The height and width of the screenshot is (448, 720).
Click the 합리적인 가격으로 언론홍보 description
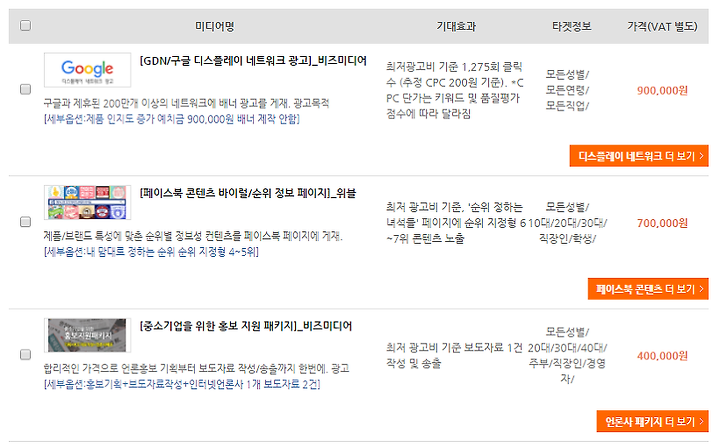[x=197, y=368]
